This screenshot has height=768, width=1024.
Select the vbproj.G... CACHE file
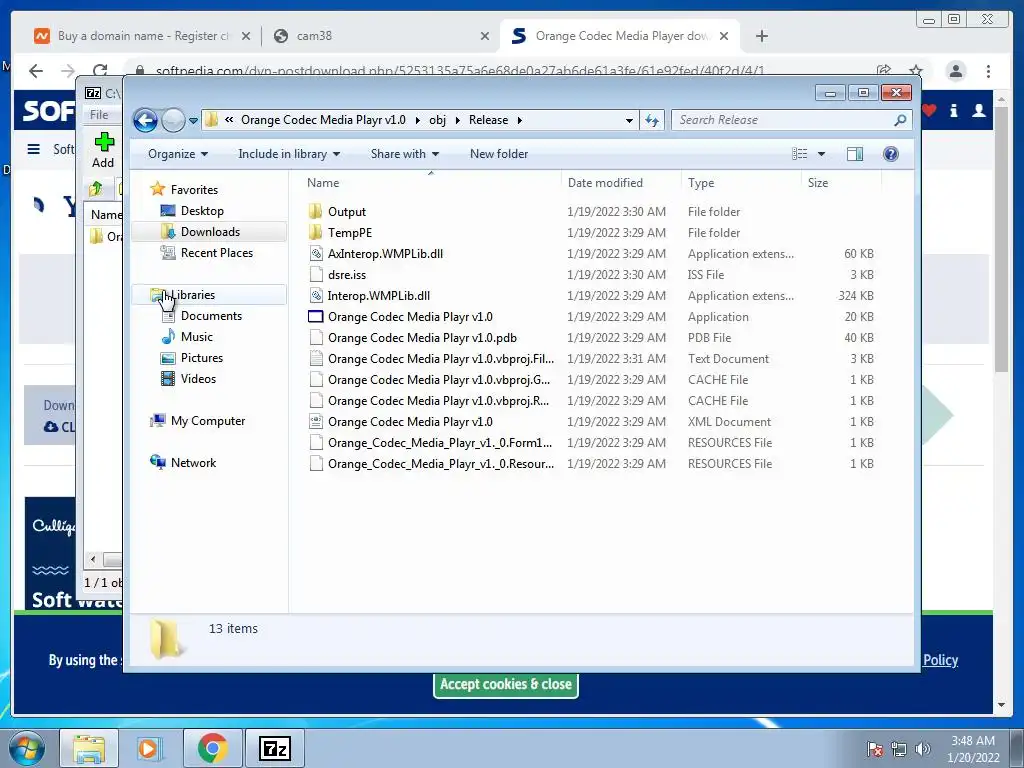pyautogui.click(x=438, y=379)
